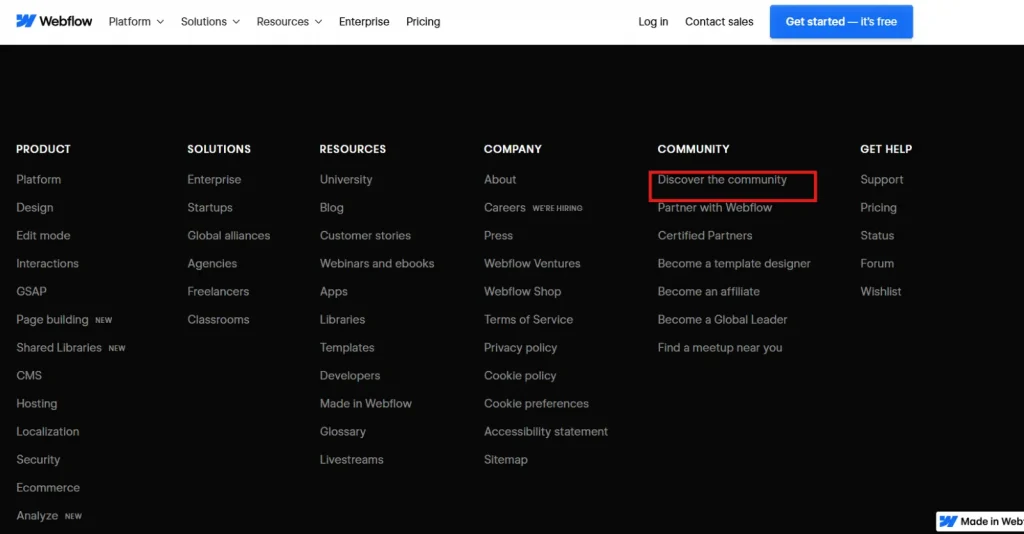
Task: Select the Interactions link
Action: (47, 264)
